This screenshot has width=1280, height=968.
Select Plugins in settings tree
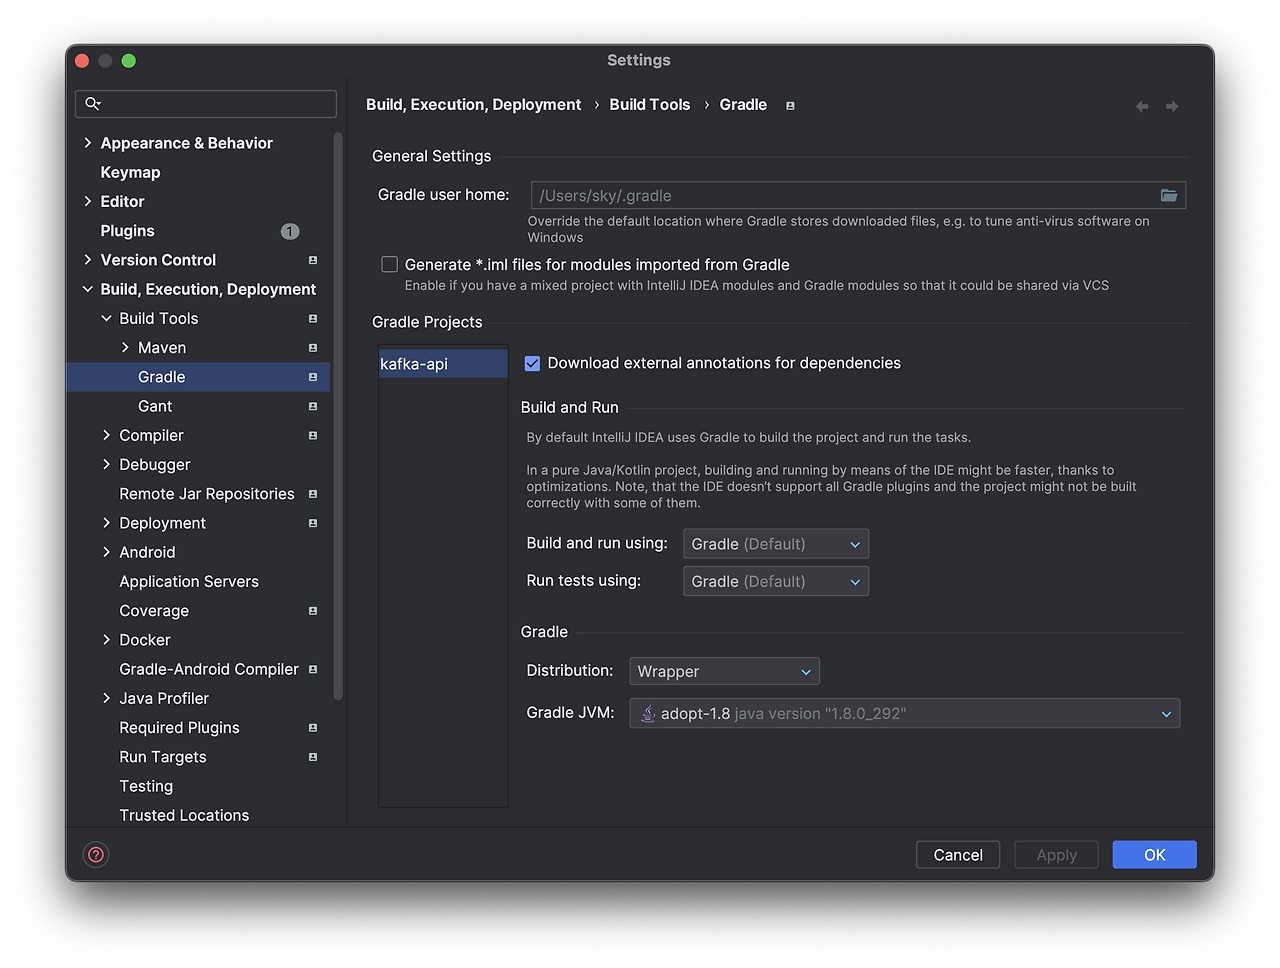click(127, 231)
